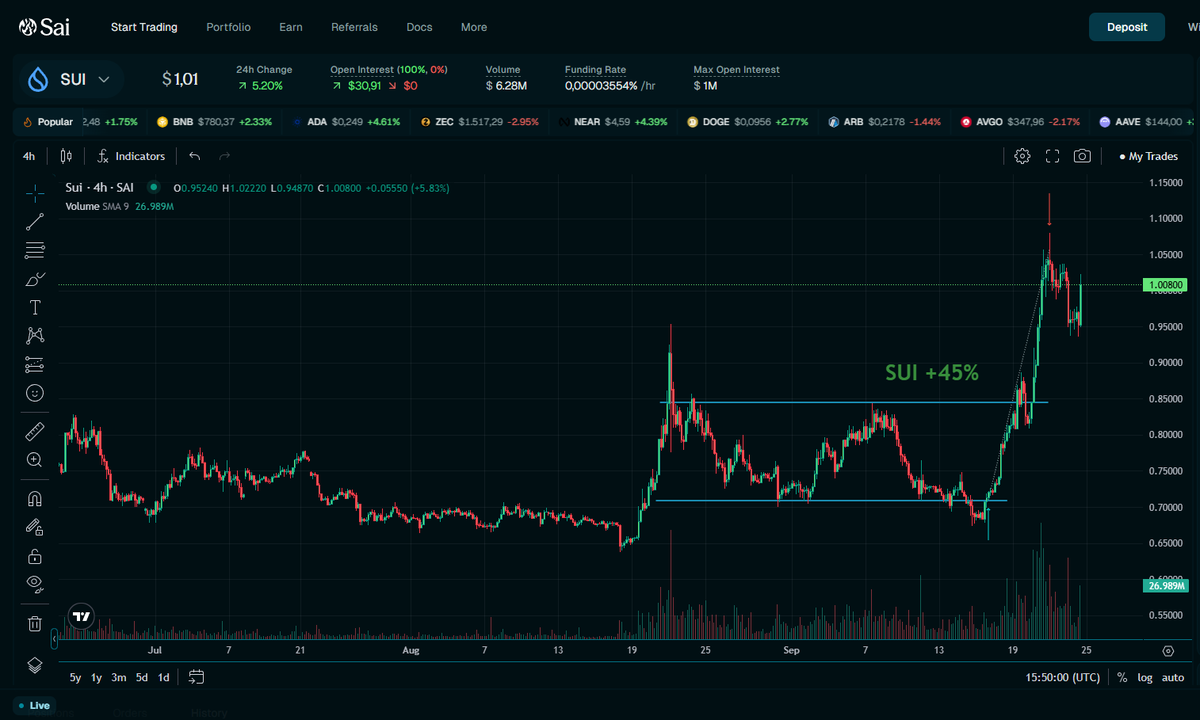Toggle My Trades display
Image resolution: width=1200 pixels, height=720 pixels.
point(1149,156)
